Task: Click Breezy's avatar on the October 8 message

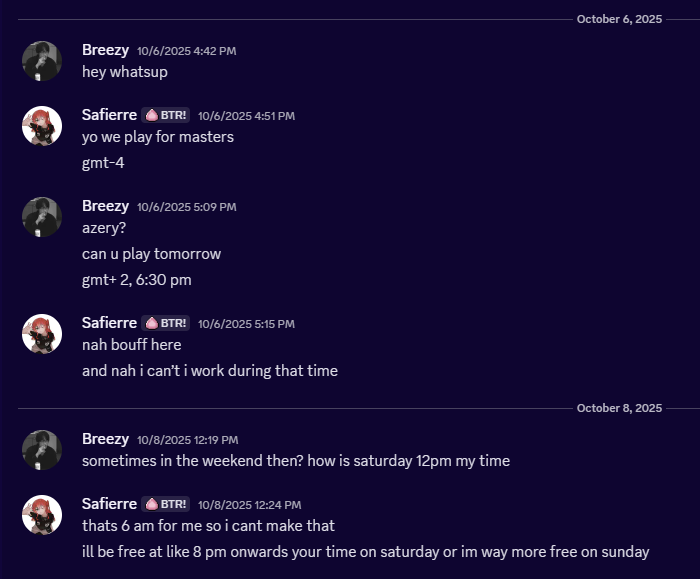Action: point(42,450)
